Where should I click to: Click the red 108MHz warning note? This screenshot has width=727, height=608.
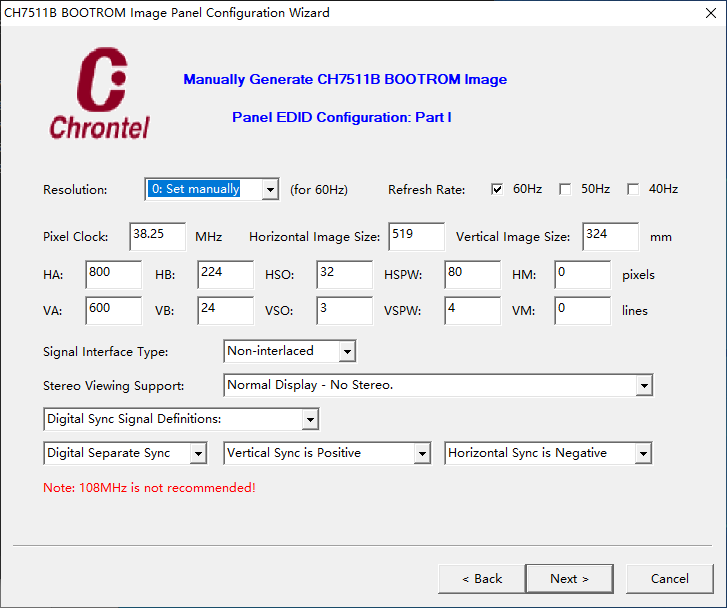coord(149,488)
